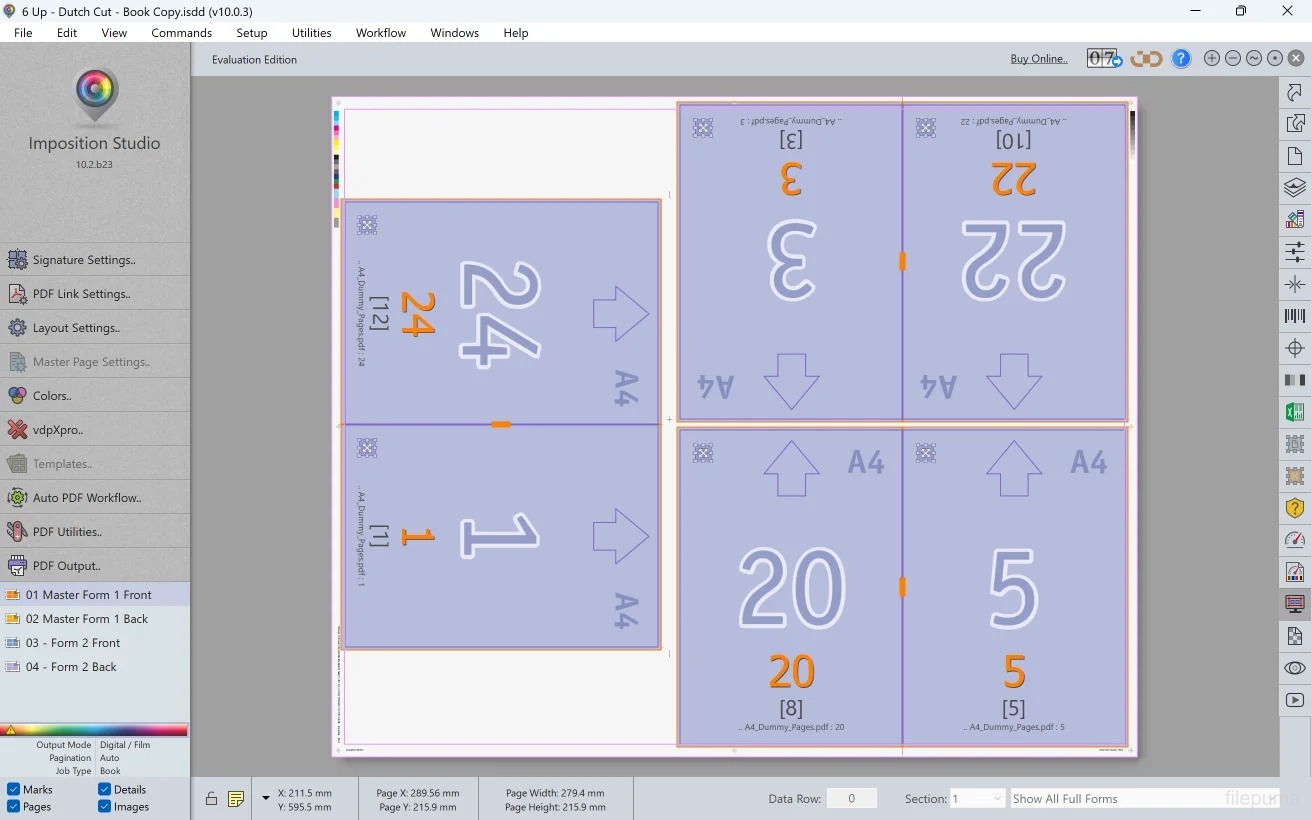Click the Excel spreadsheet icon

point(1295,412)
